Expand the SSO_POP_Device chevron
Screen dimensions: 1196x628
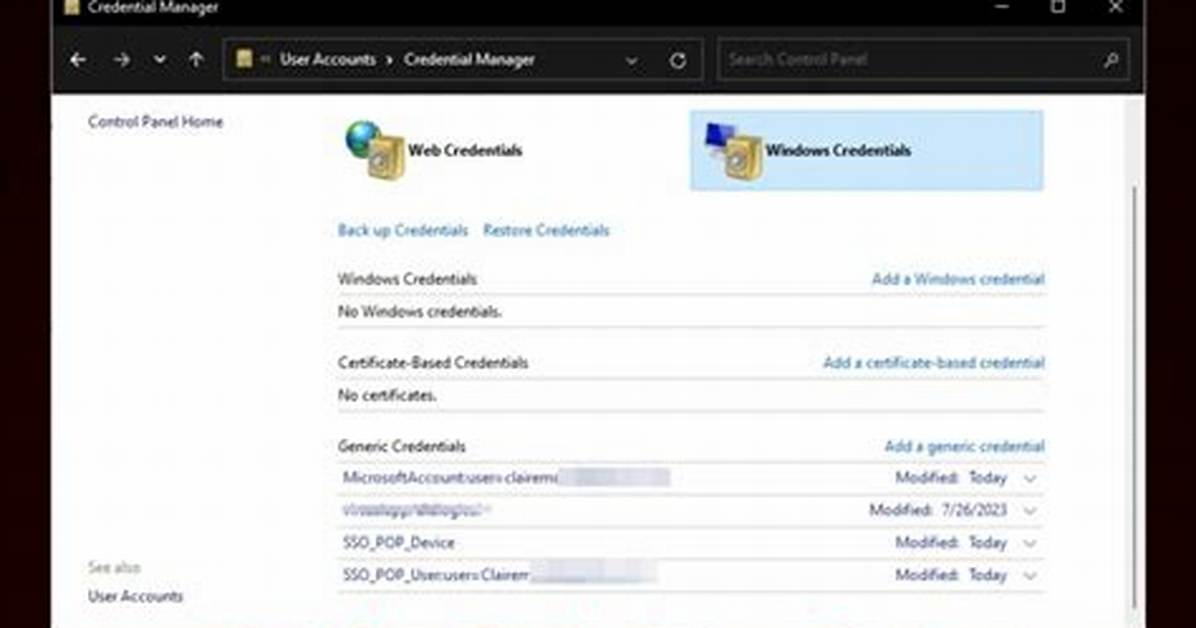(x=1030, y=544)
